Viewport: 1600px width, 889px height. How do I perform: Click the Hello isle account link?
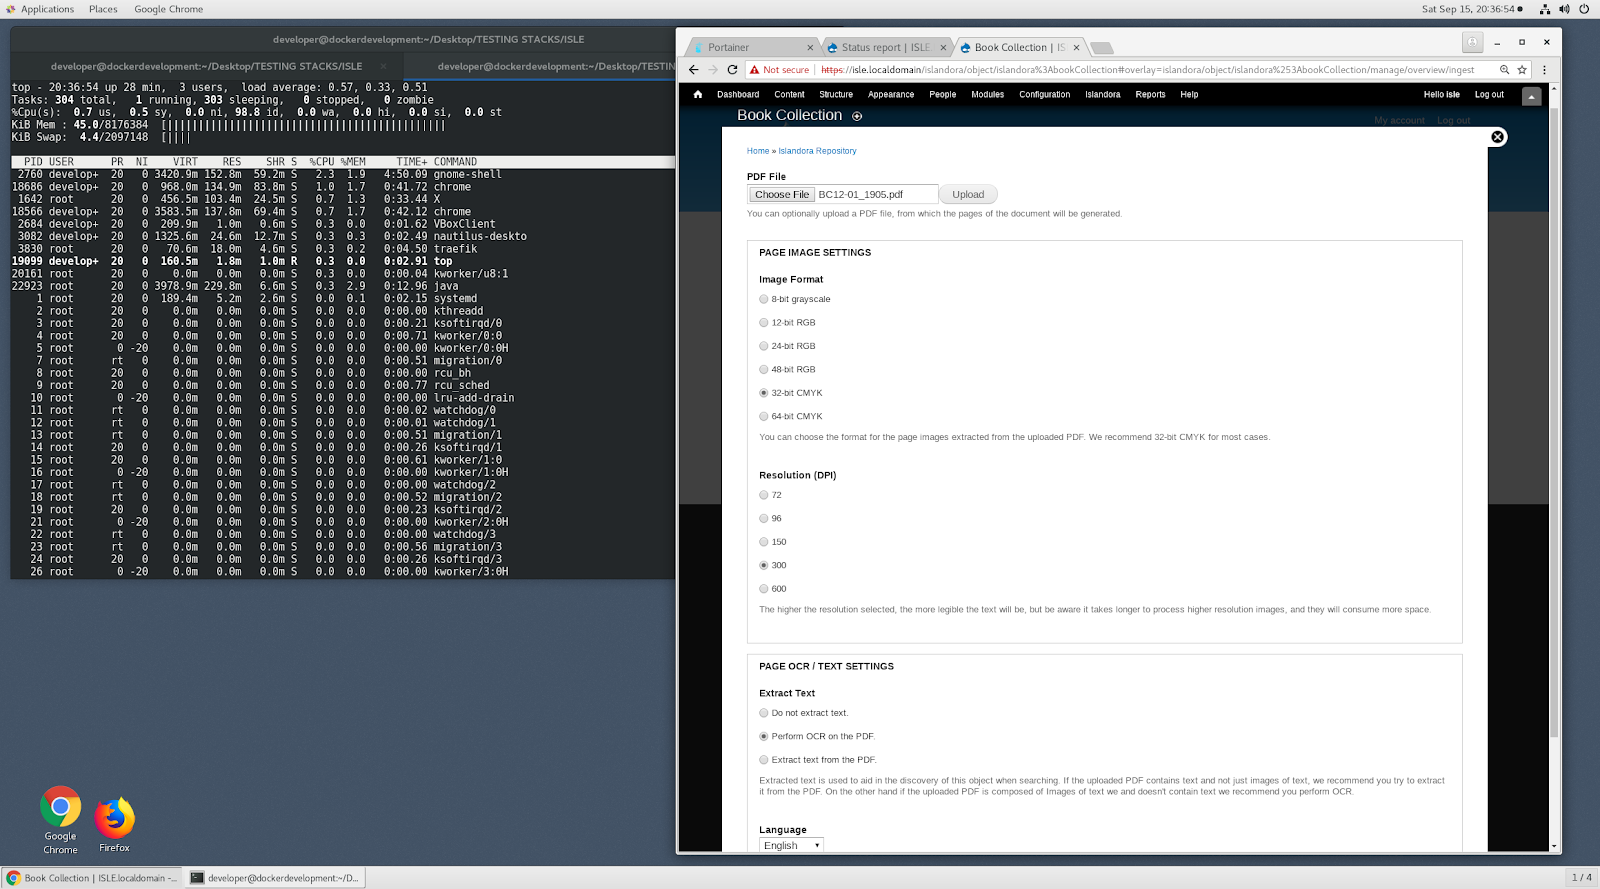1441,94
